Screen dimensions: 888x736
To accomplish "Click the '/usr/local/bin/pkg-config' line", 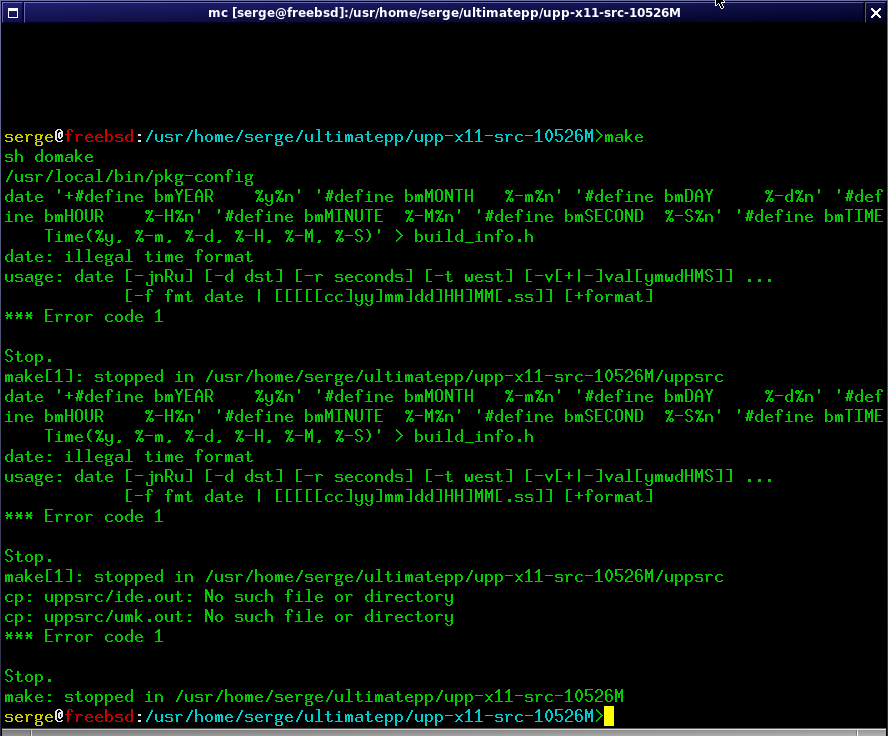I will (x=129, y=177).
